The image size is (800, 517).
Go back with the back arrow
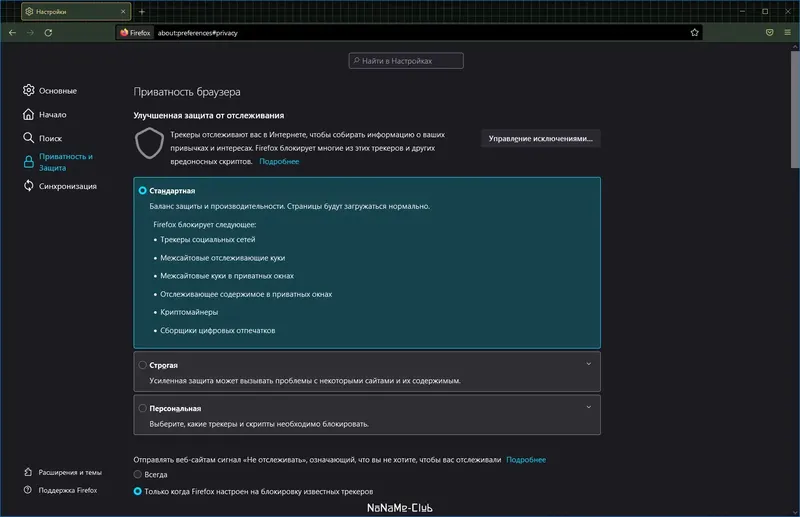tap(13, 33)
